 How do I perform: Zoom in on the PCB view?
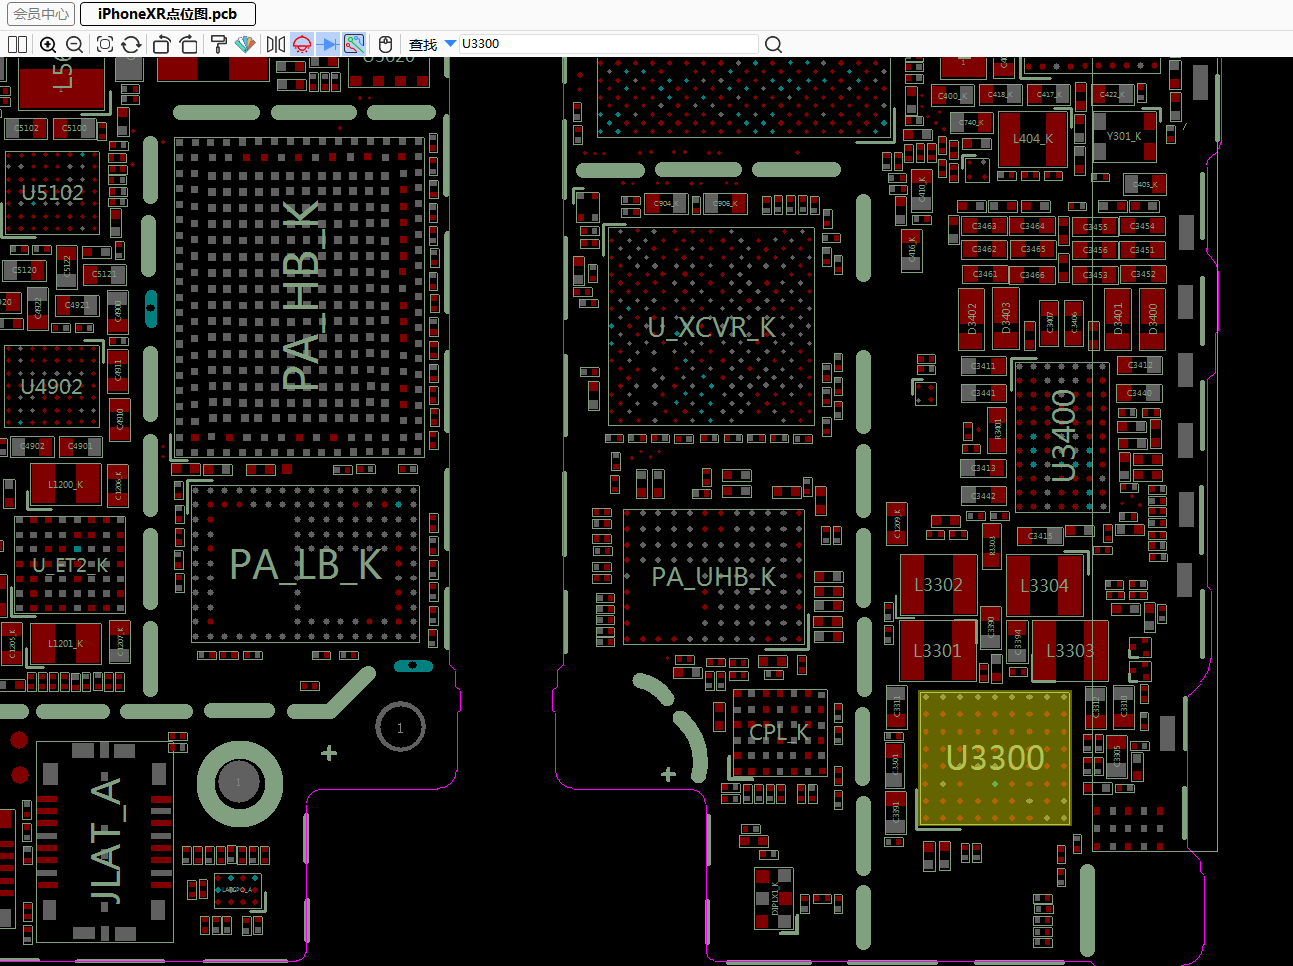tap(48, 44)
